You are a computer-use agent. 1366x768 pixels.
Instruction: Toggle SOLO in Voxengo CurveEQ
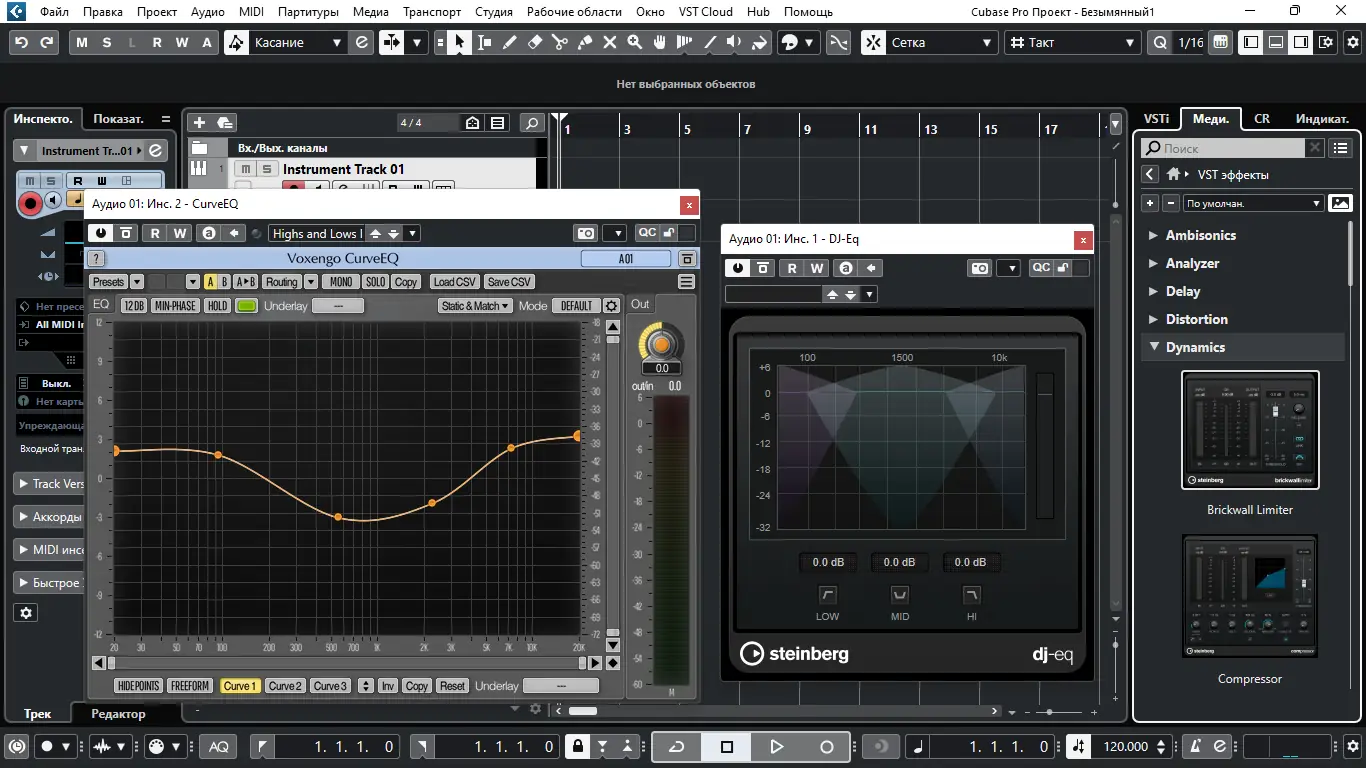click(x=375, y=282)
